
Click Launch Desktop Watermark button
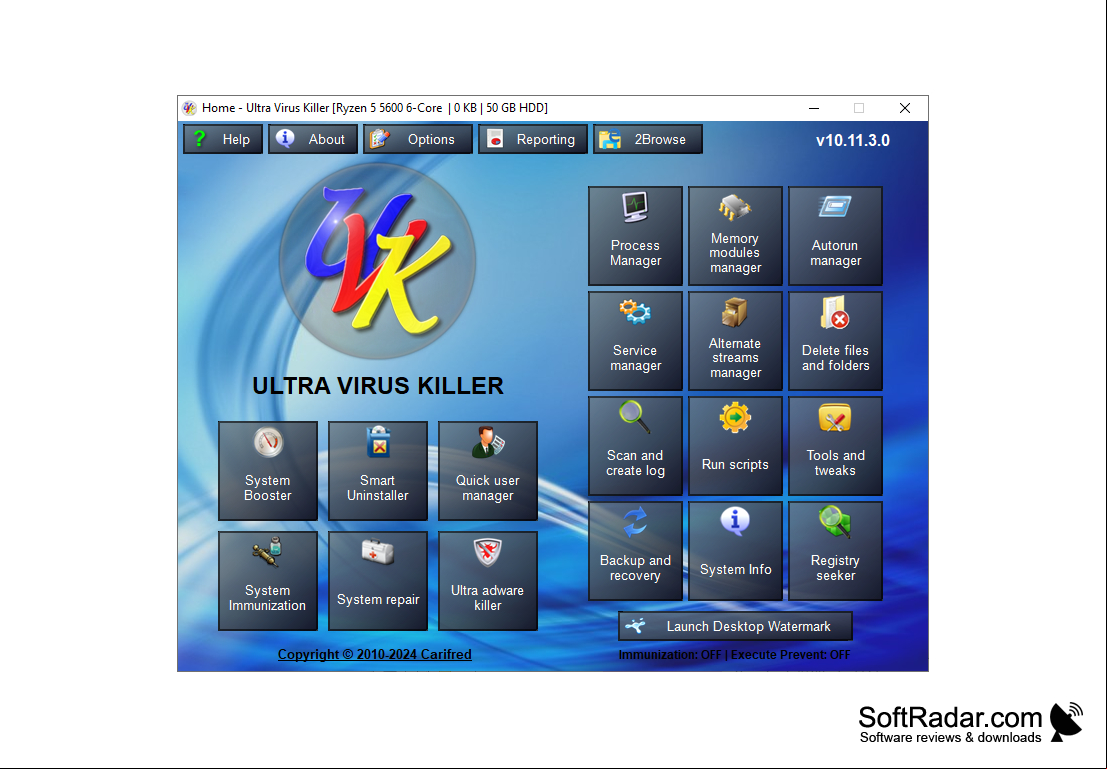[x=735, y=626]
